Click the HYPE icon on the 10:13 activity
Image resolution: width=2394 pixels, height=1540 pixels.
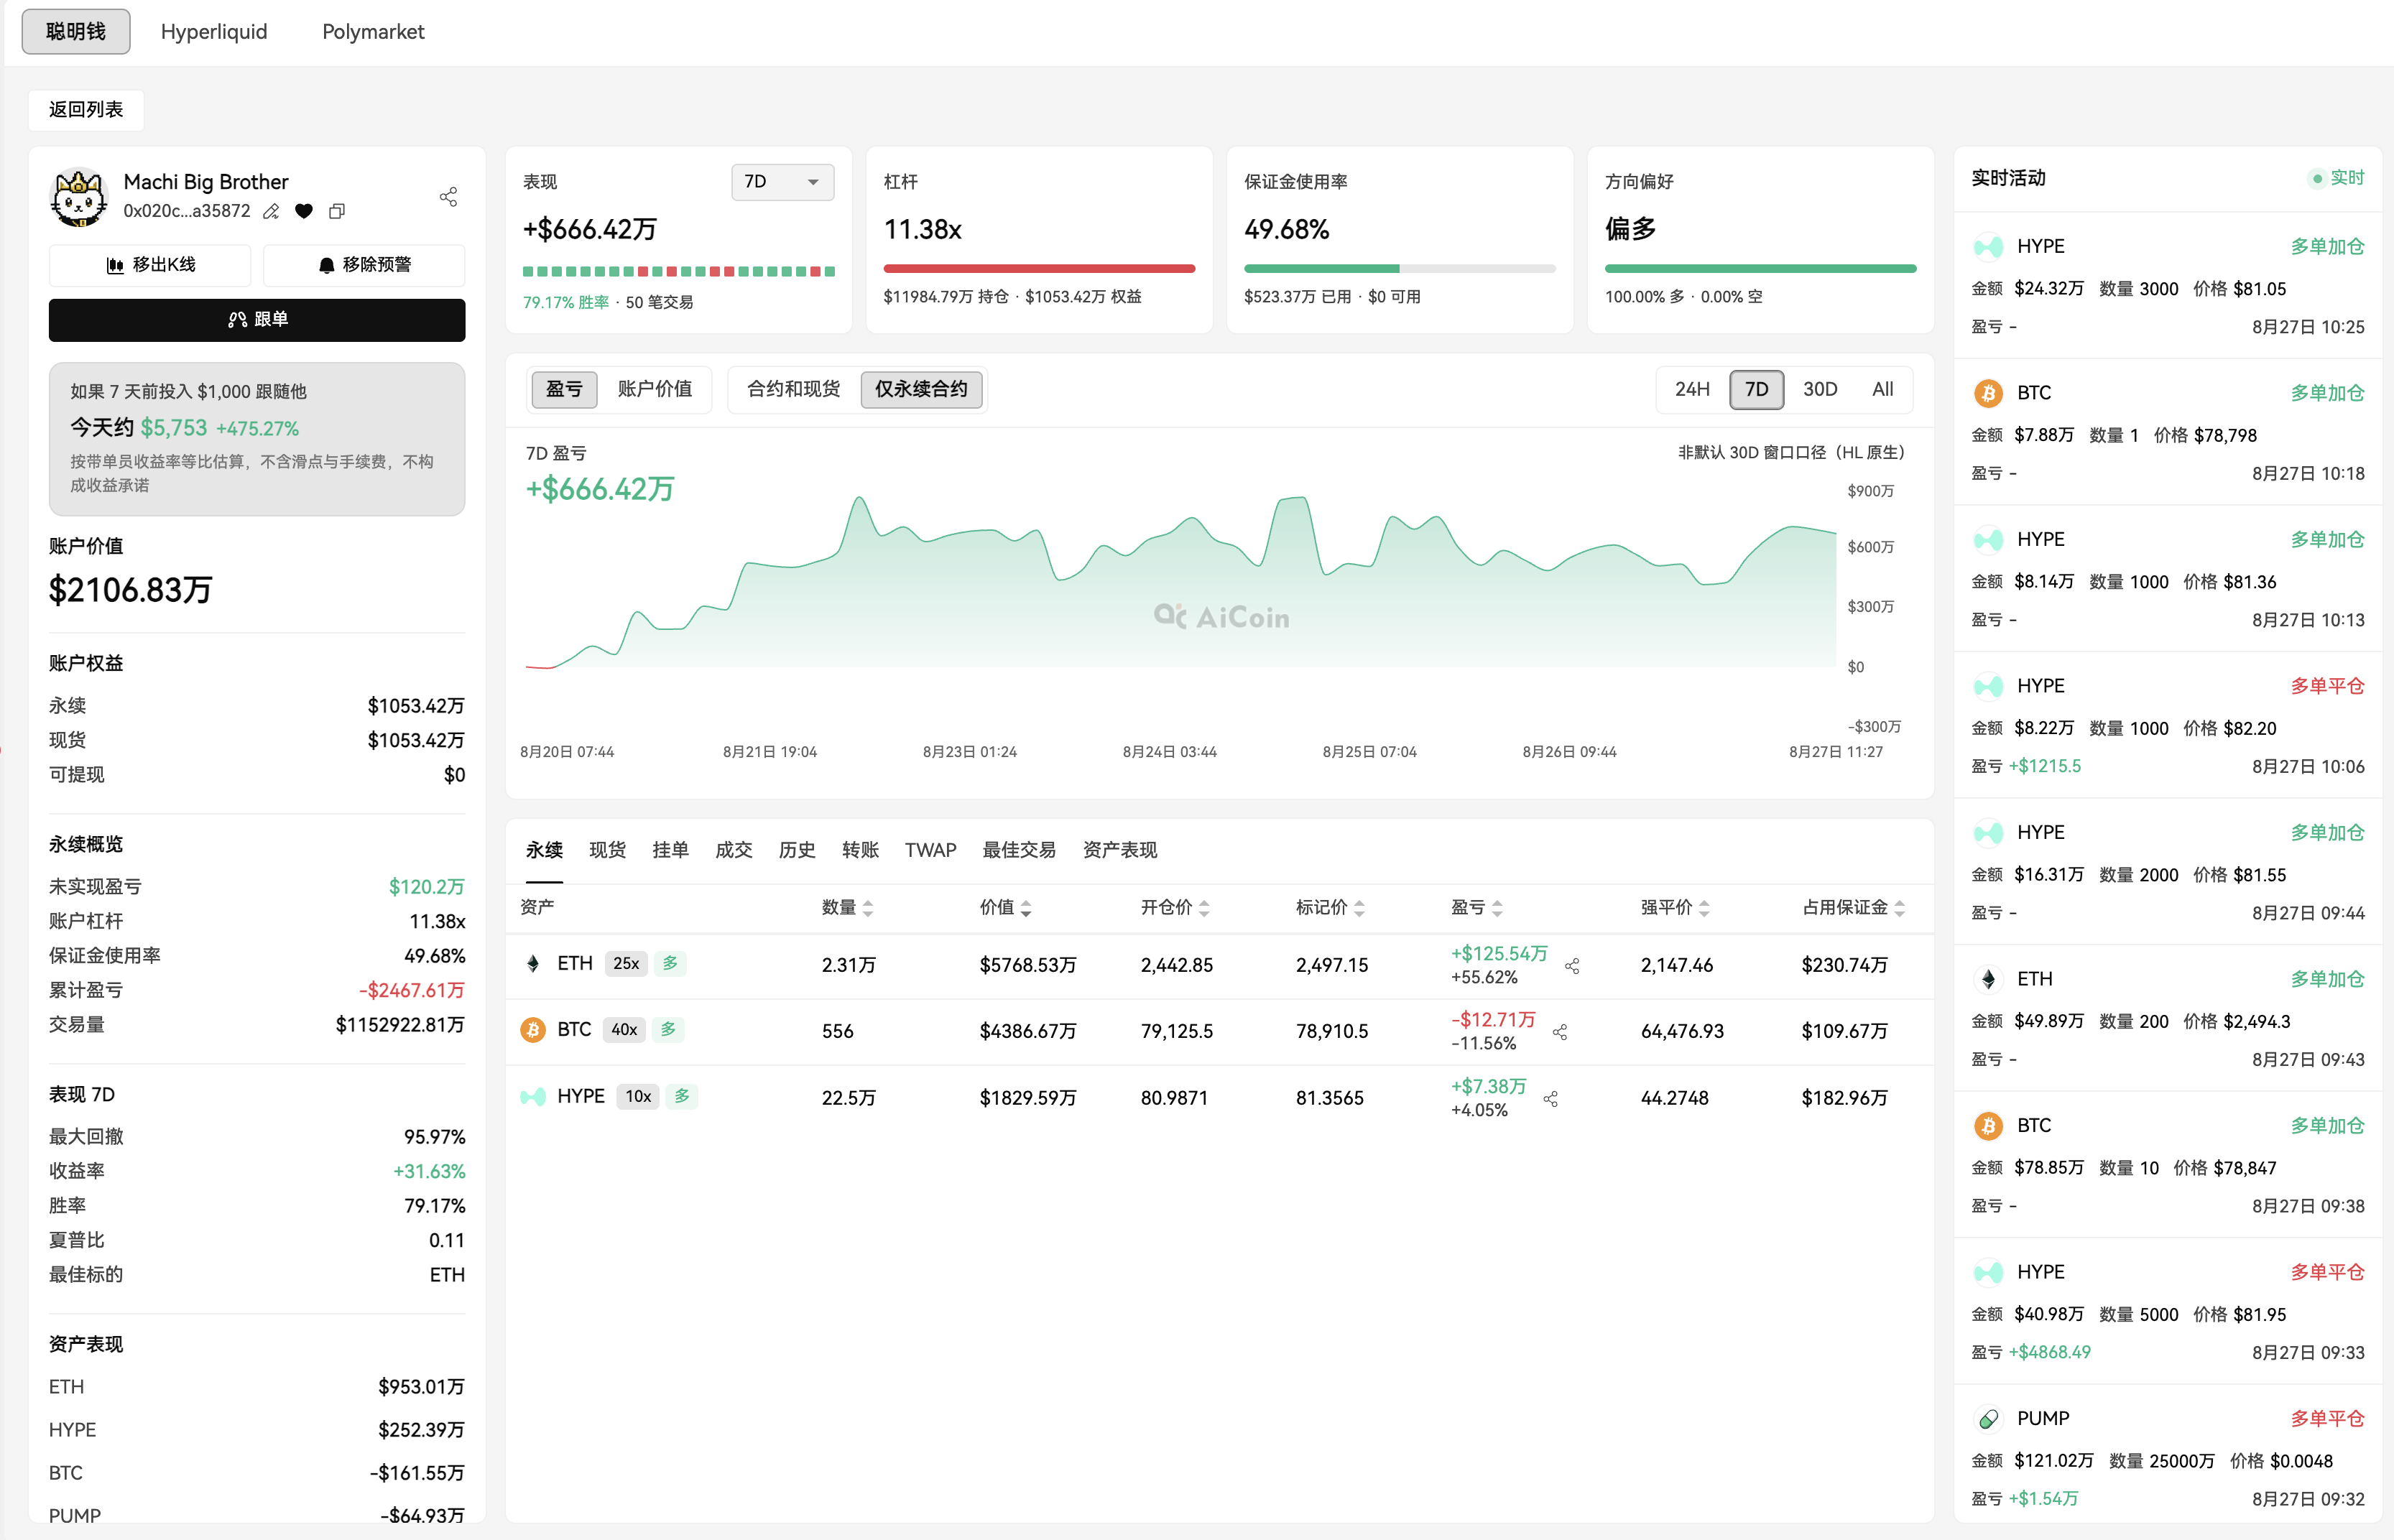pyautogui.click(x=1988, y=540)
